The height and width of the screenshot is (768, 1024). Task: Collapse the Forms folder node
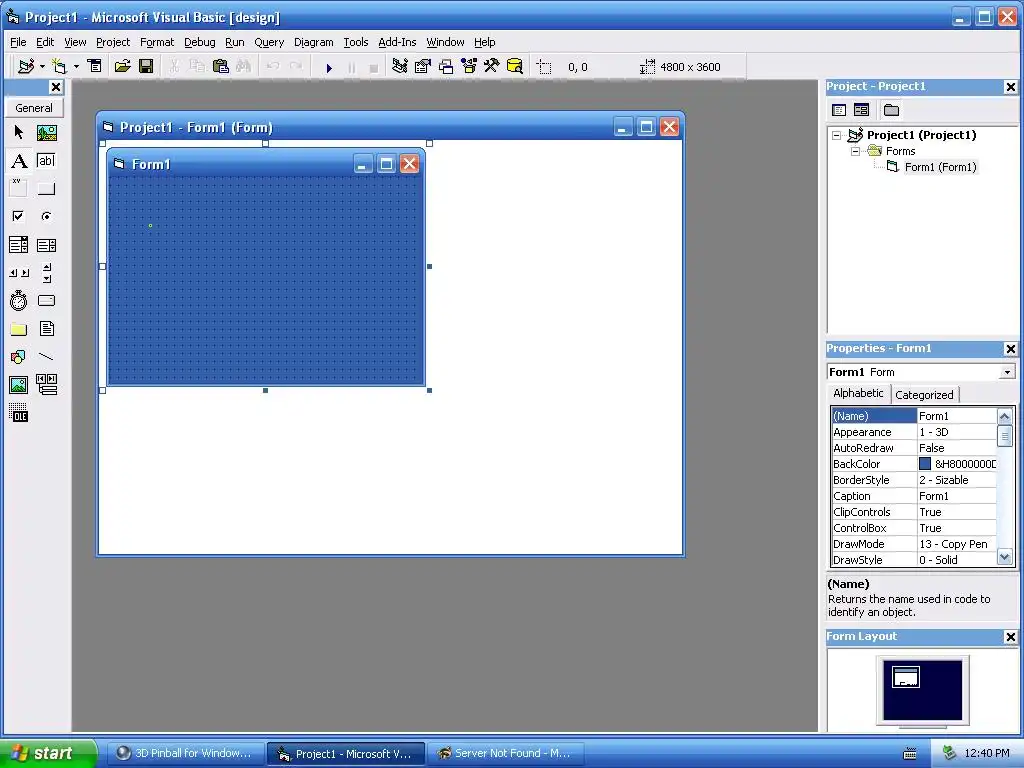856,151
